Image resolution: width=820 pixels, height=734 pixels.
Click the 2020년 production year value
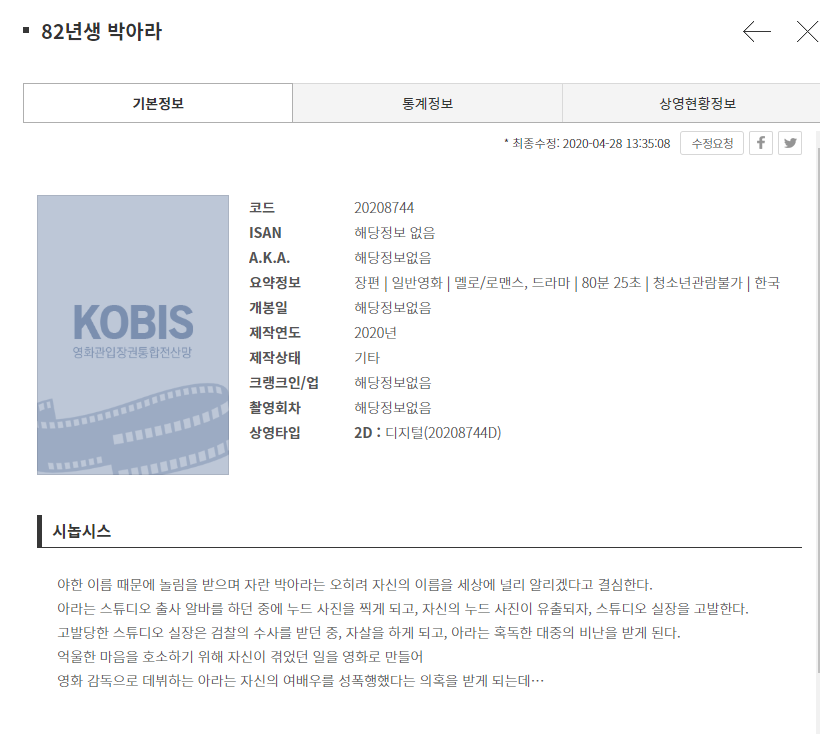[x=375, y=333]
